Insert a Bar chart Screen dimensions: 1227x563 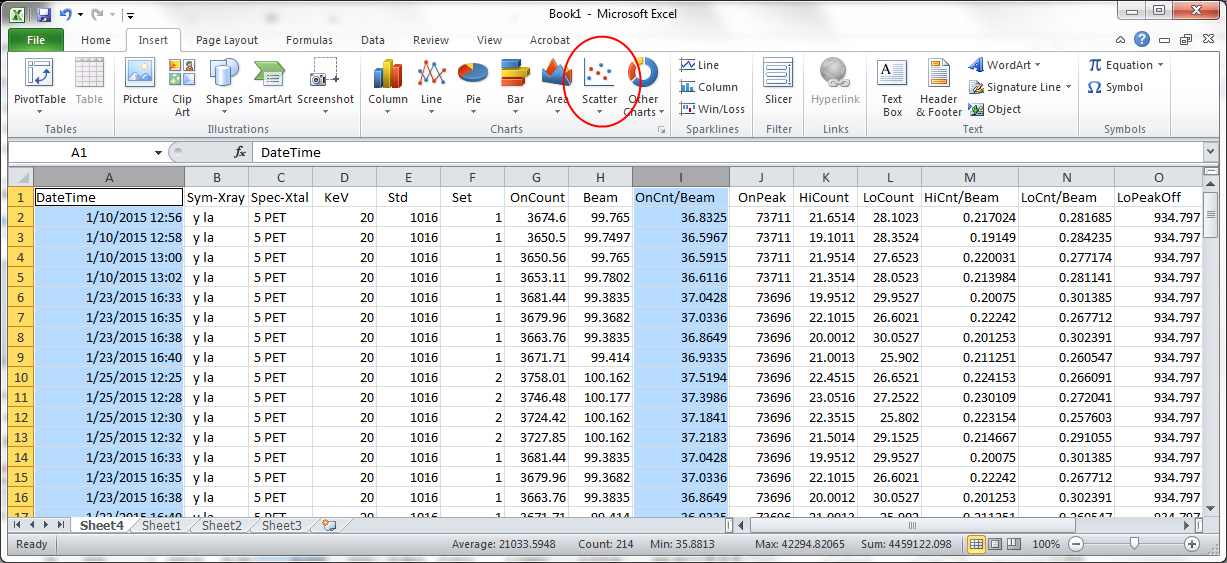pyautogui.click(x=515, y=82)
